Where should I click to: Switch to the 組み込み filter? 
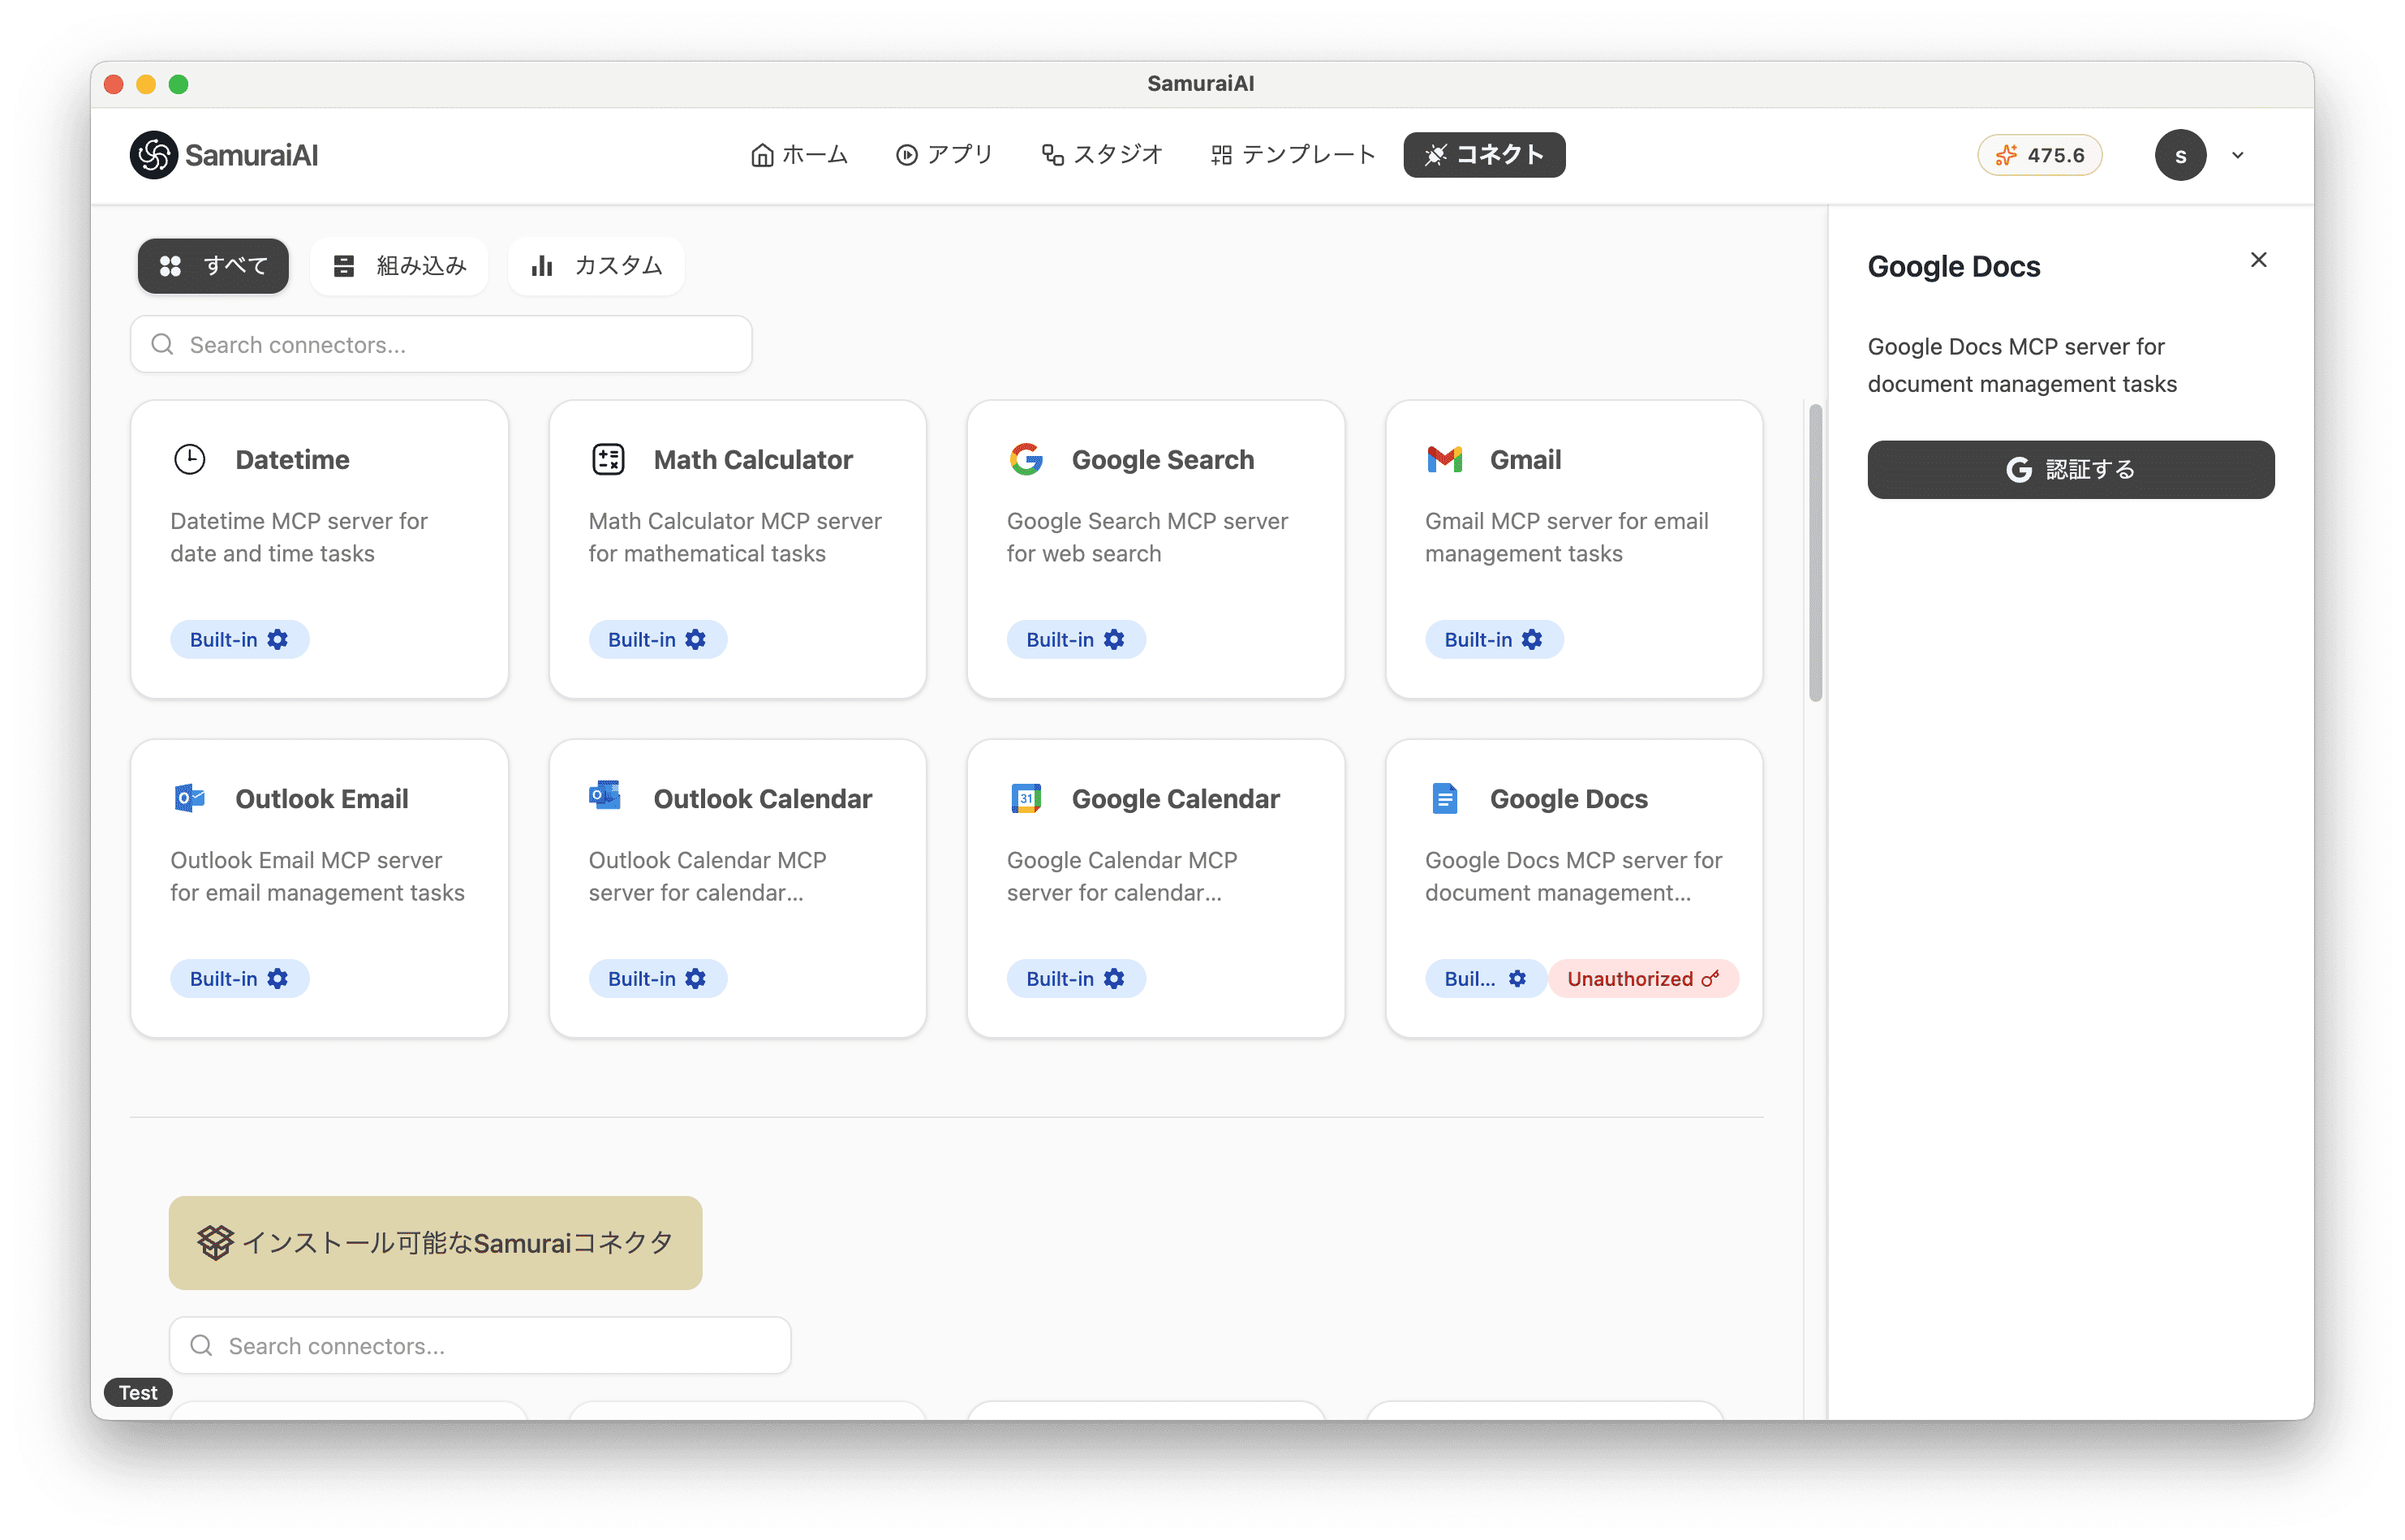[x=399, y=266]
